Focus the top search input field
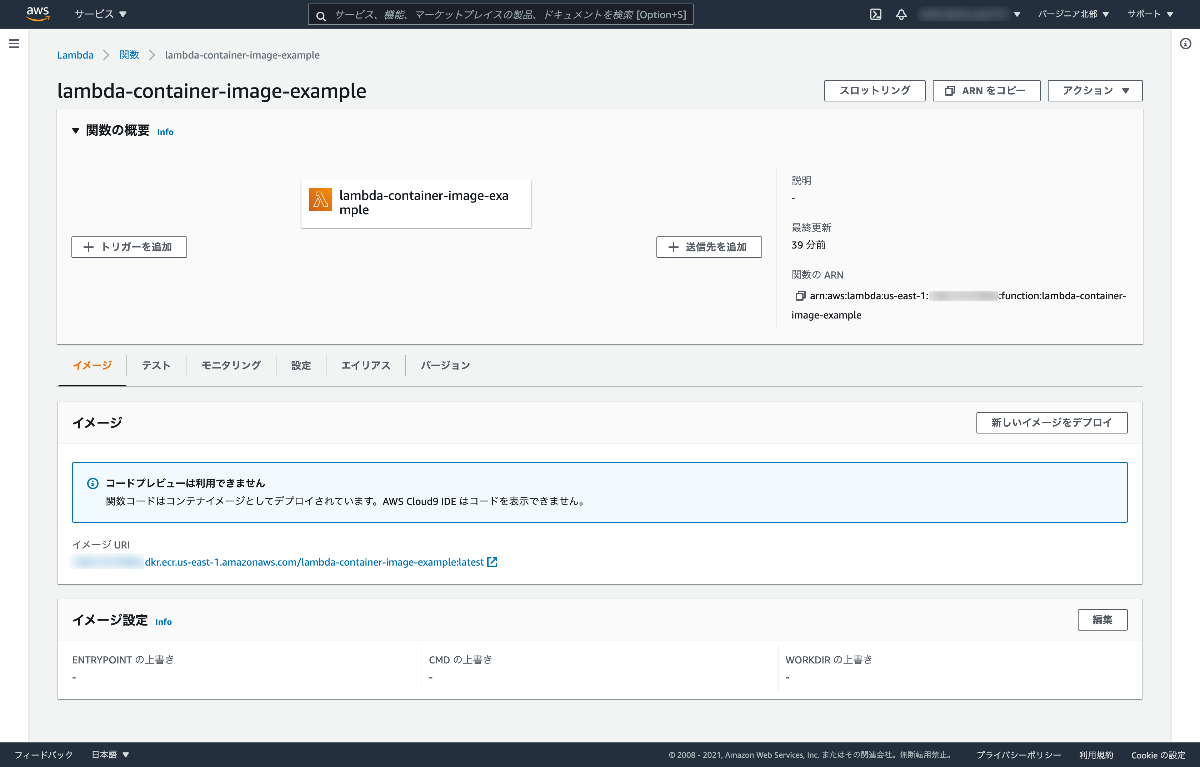 500,15
